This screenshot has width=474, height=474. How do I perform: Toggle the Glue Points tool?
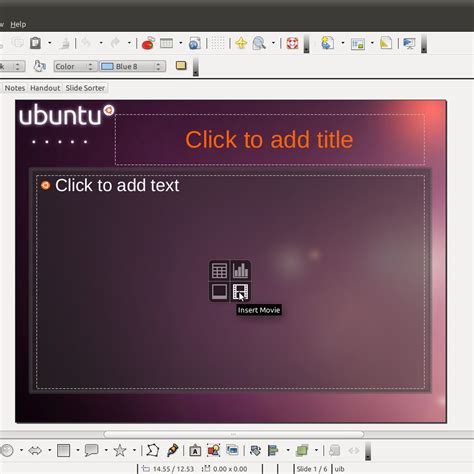172,451
